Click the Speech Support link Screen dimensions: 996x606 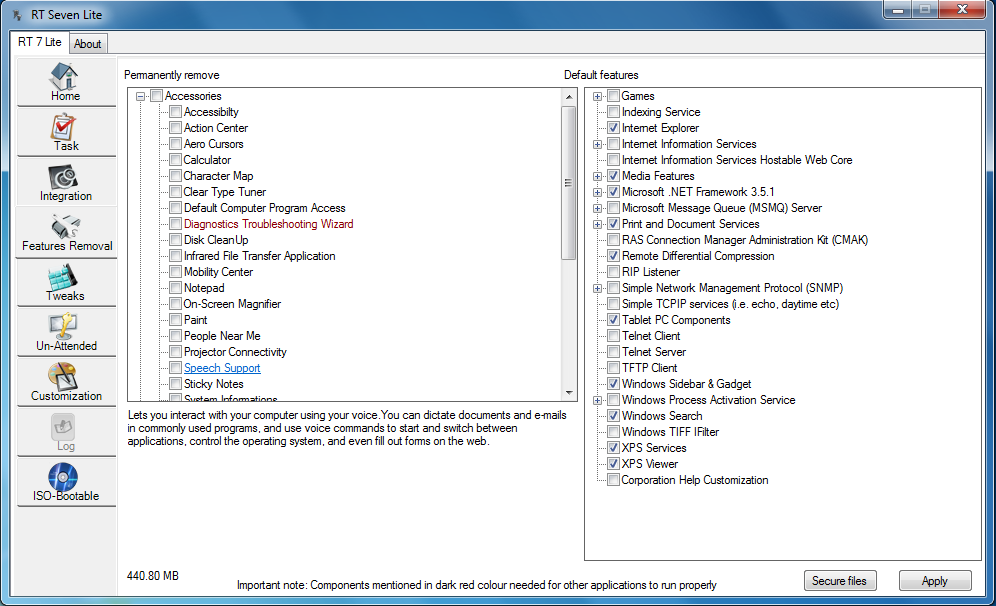coord(222,368)
